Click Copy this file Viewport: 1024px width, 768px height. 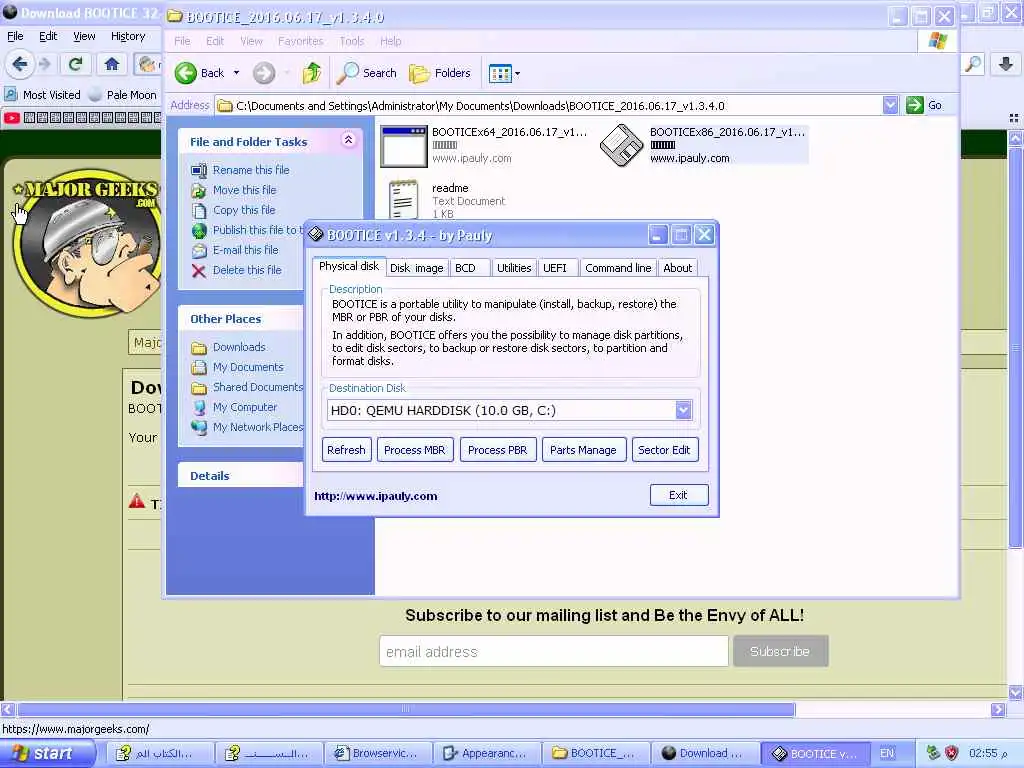244,210
